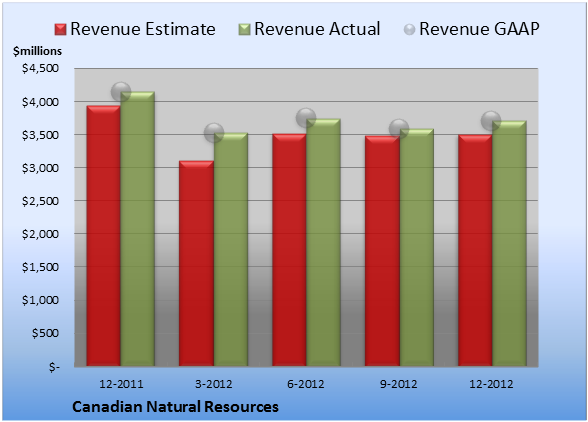Click the '9-2012' x-axis label
The height and width of the screenshot is (422, 588).
click(x=399, y=384)
